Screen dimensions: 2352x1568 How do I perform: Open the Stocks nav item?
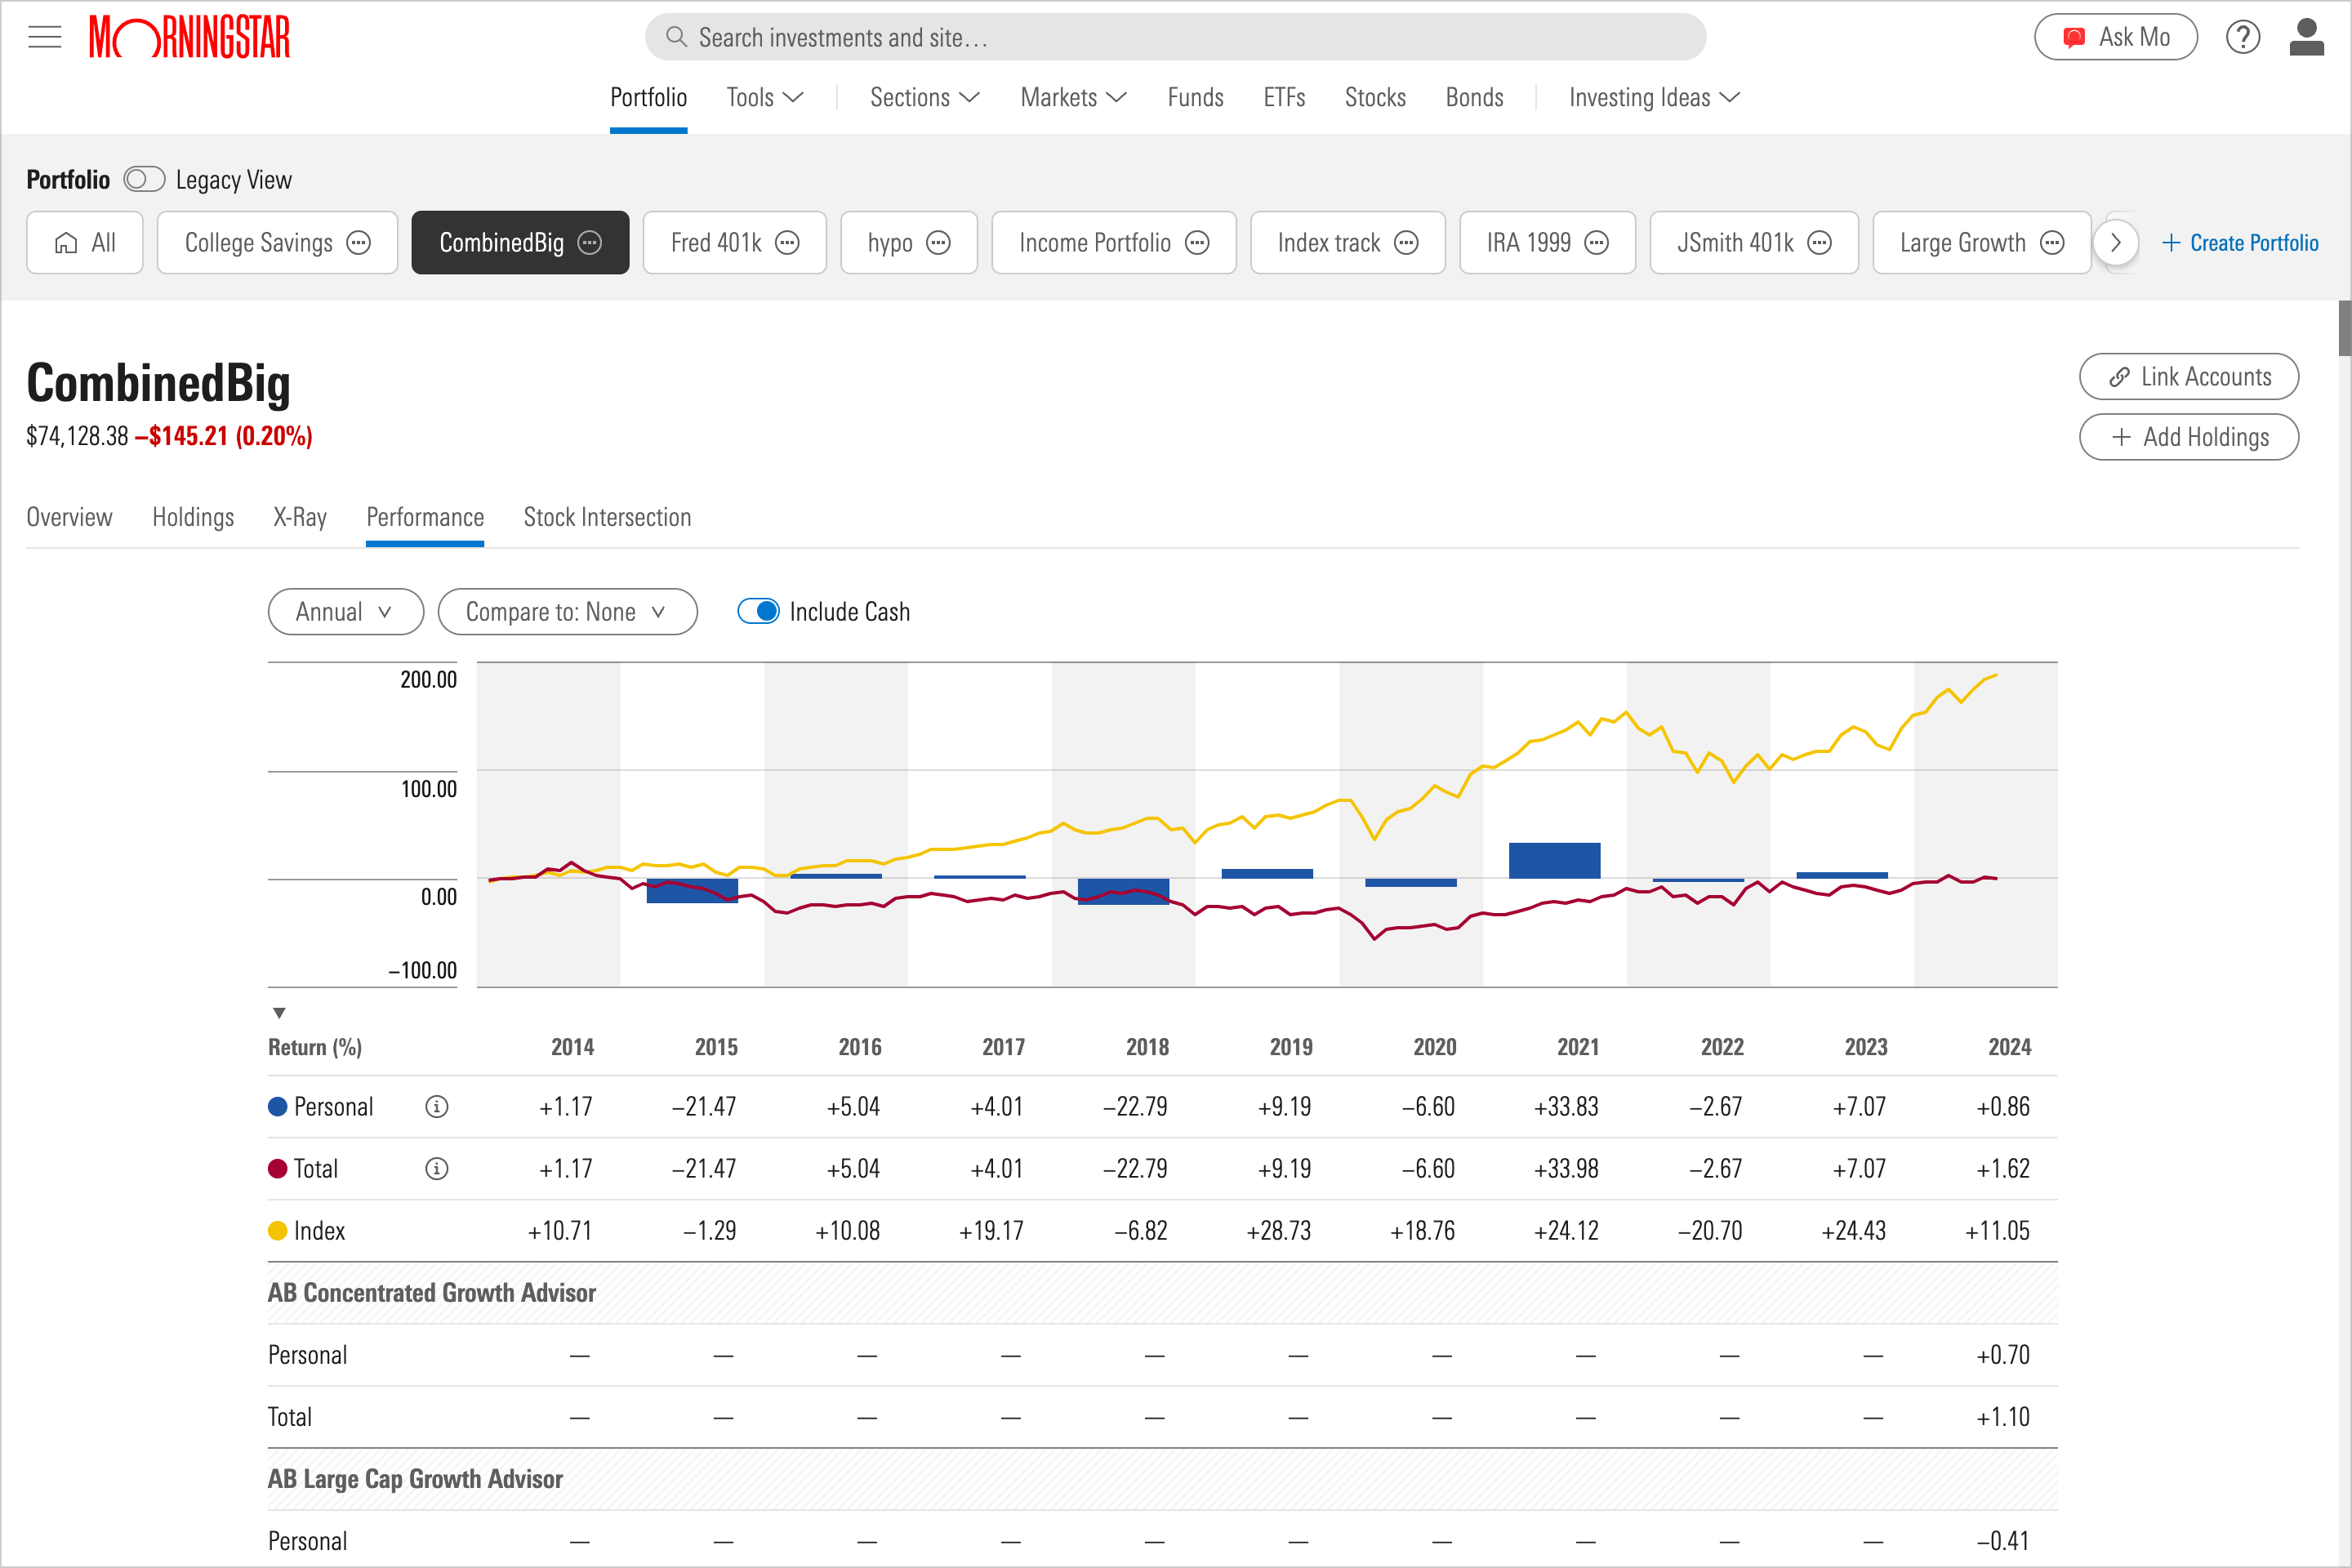click(x=1375, y=97)
